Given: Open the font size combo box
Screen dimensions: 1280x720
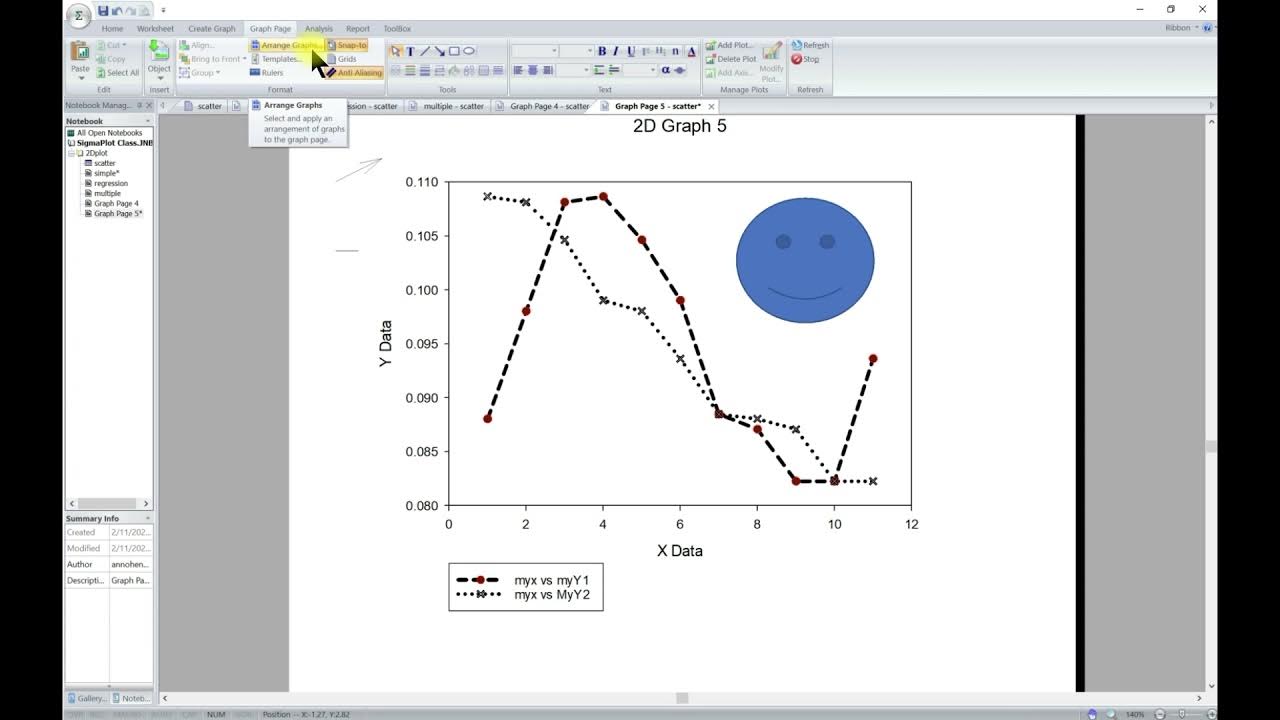Looking at the screenshot, I should 576,51.
